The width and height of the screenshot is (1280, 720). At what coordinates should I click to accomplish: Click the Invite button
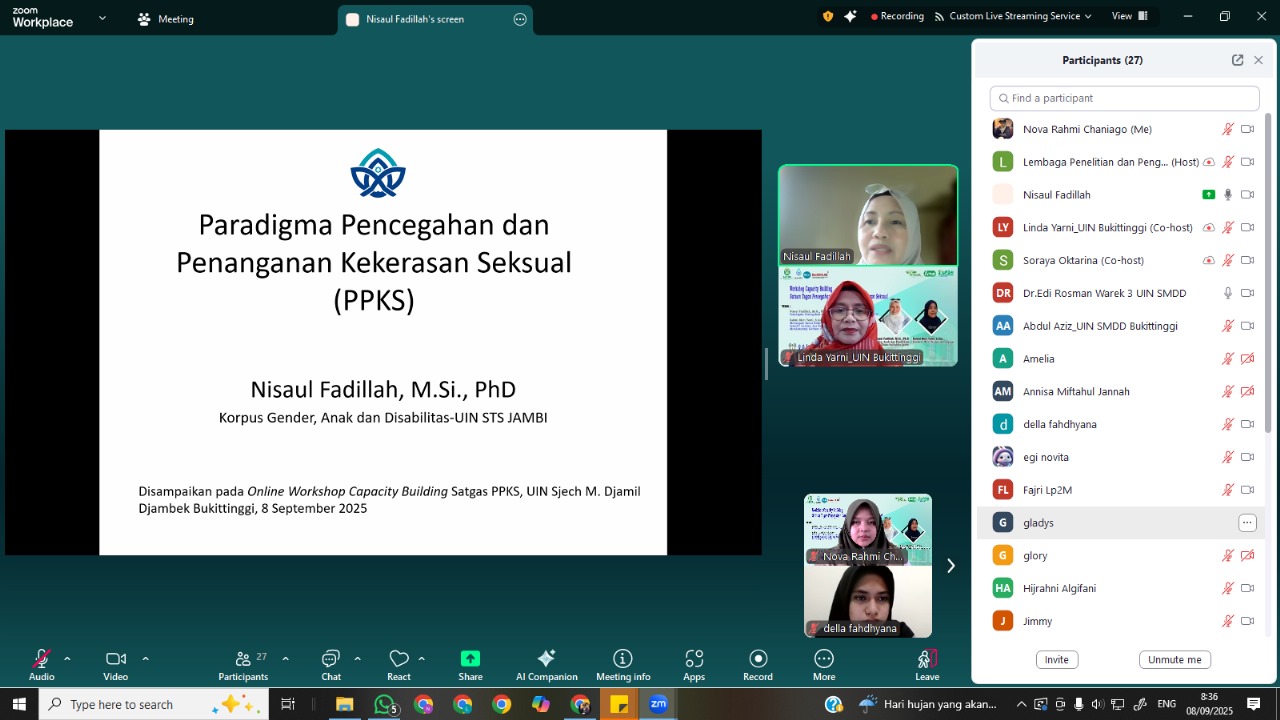coord(1057,660)
